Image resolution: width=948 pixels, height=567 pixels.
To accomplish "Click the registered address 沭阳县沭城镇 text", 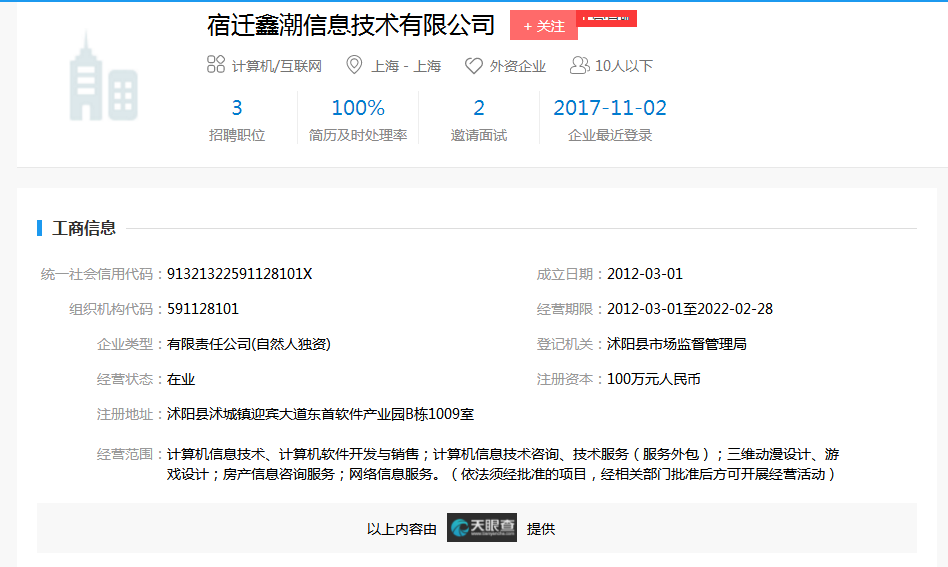I will click(320, 414).
